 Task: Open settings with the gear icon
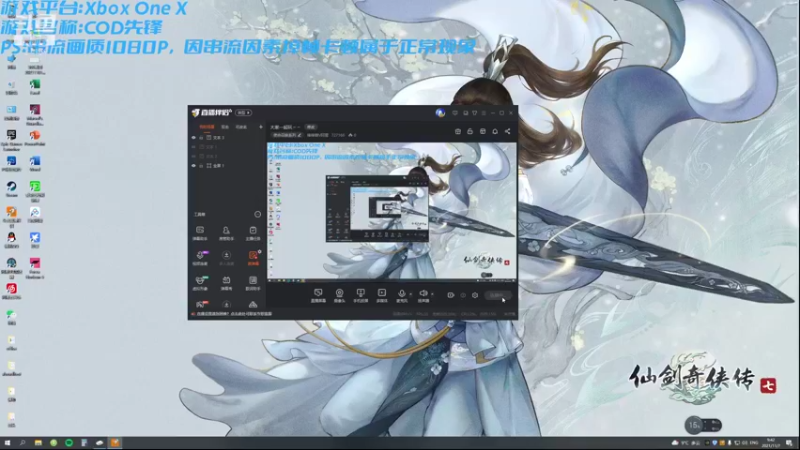(475, 295)
